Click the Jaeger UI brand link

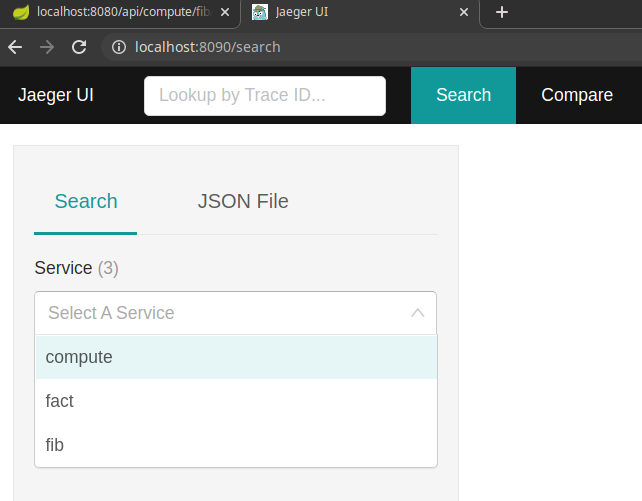pyautogui.click(x=56, y=95)
